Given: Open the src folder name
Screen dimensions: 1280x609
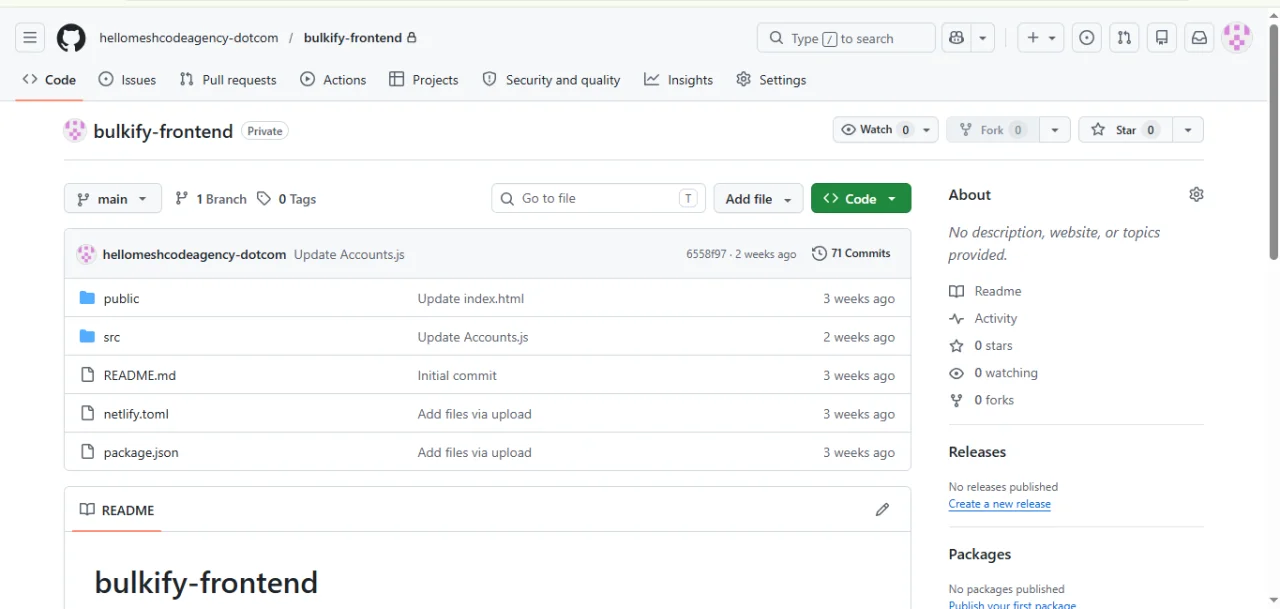Looking at the screenshot, I should pyautogui.click(x=112, y=337).
